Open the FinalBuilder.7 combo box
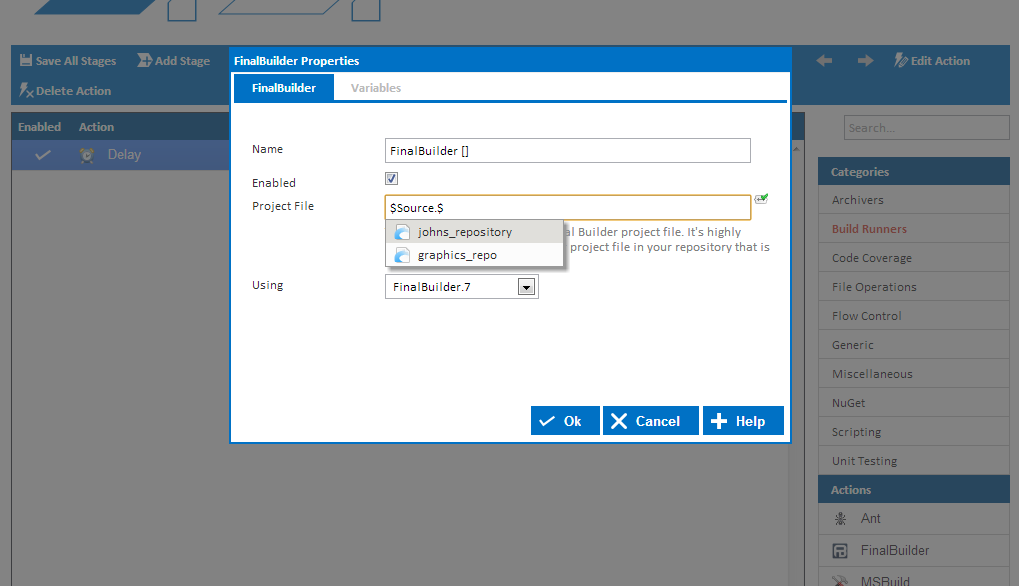This screenshot has width=1019, height=586. pos(461,287)
